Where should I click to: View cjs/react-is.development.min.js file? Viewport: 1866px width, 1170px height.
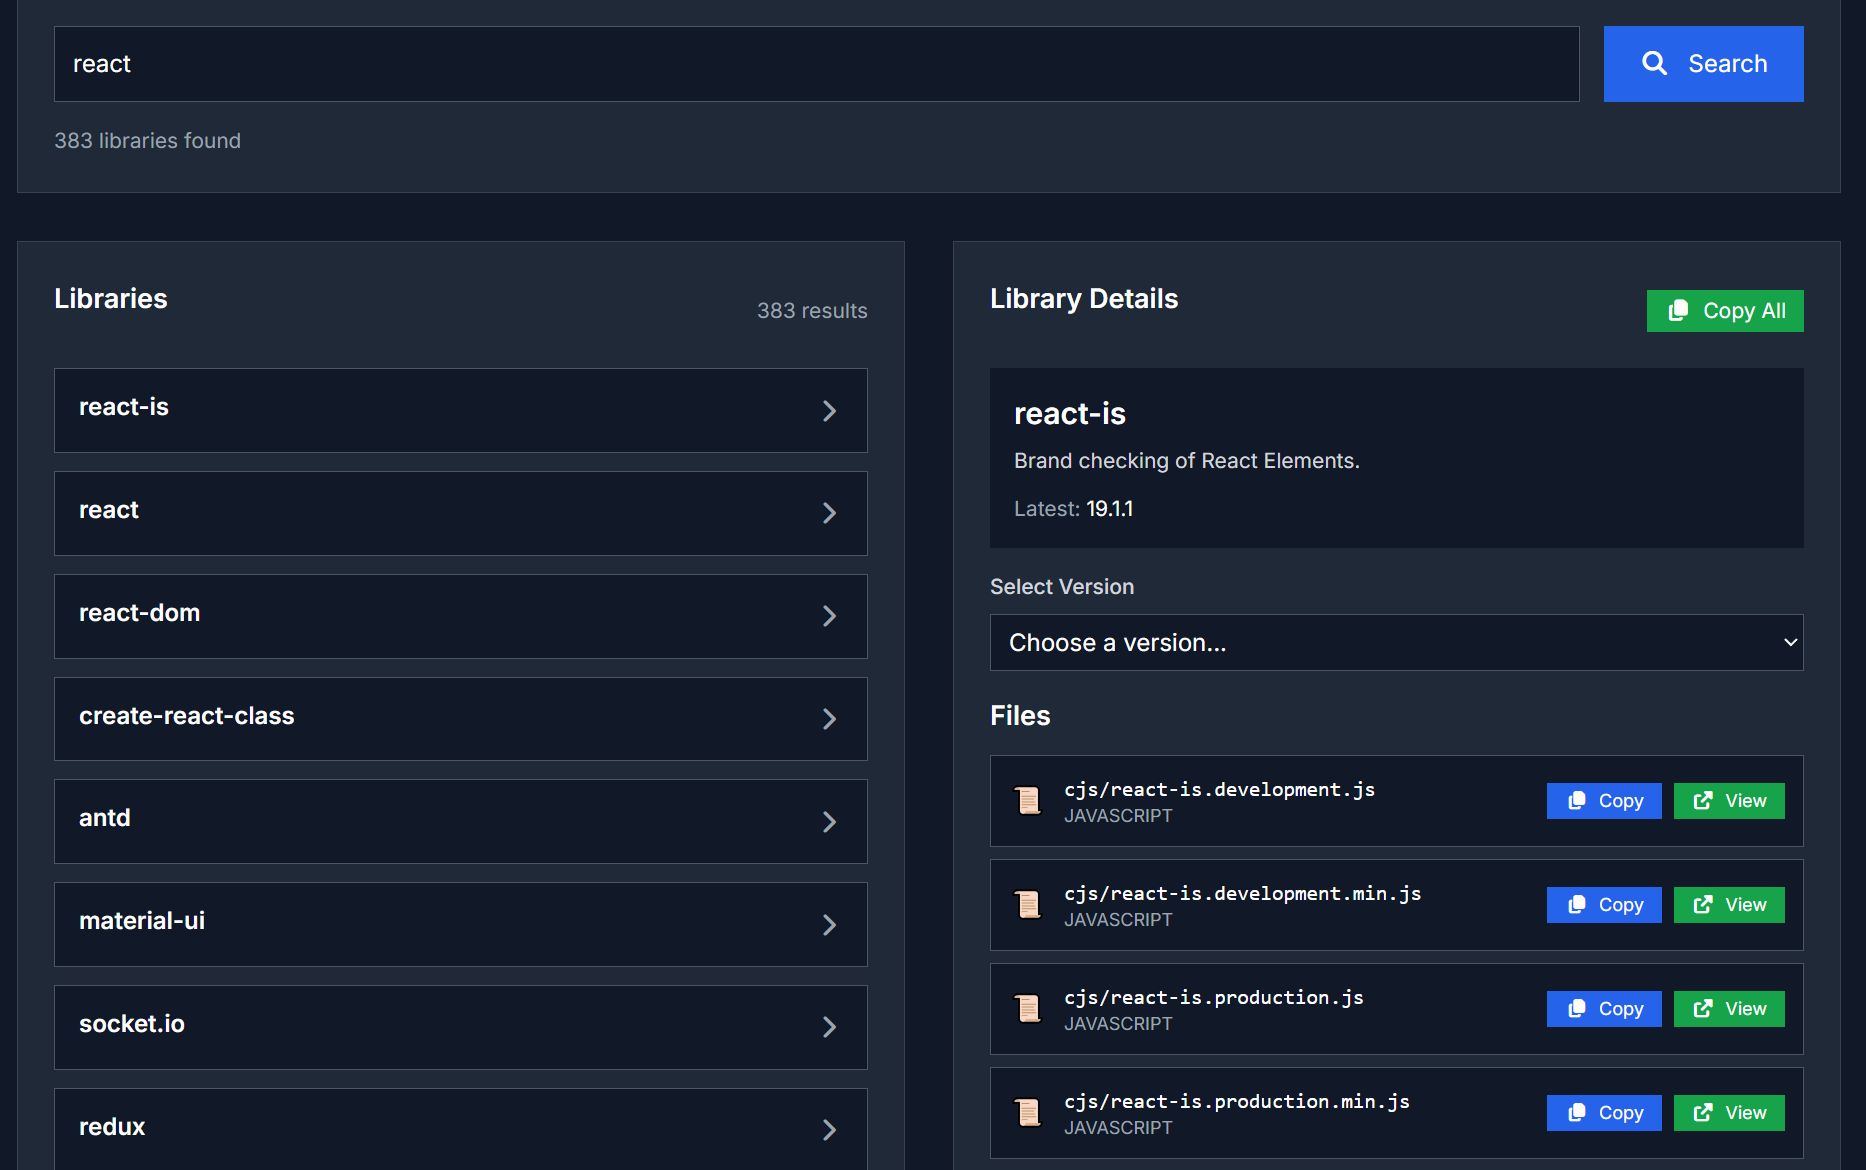[x=1728, y=905]
